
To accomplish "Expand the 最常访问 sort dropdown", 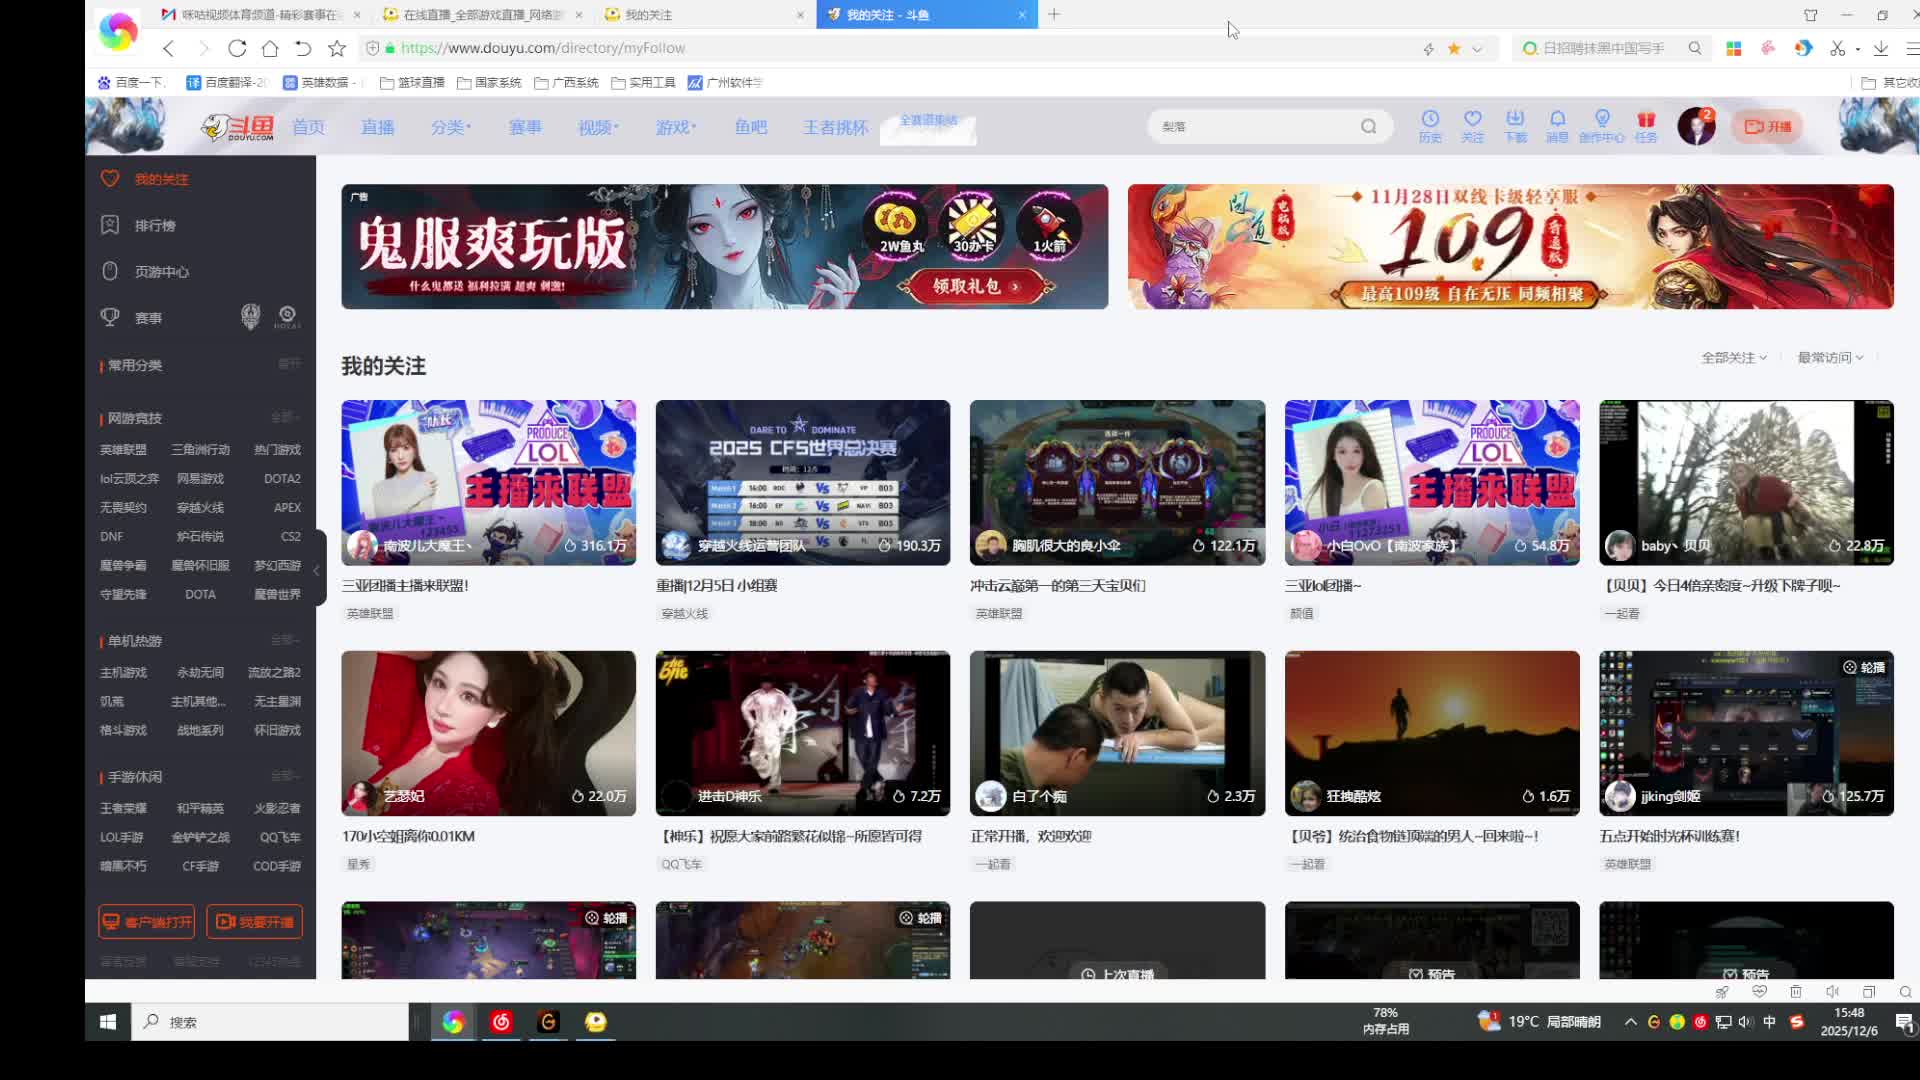I will [x=1829, y=357].
